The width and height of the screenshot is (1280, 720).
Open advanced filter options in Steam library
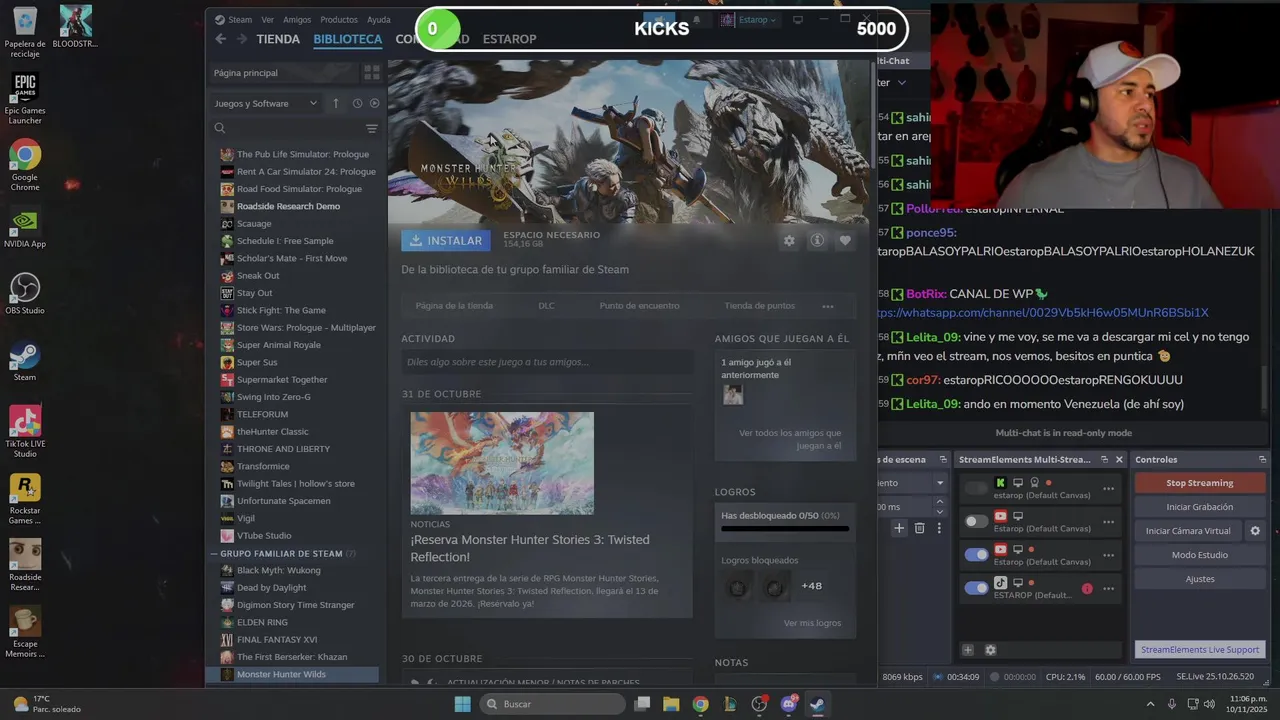(371, 128)
